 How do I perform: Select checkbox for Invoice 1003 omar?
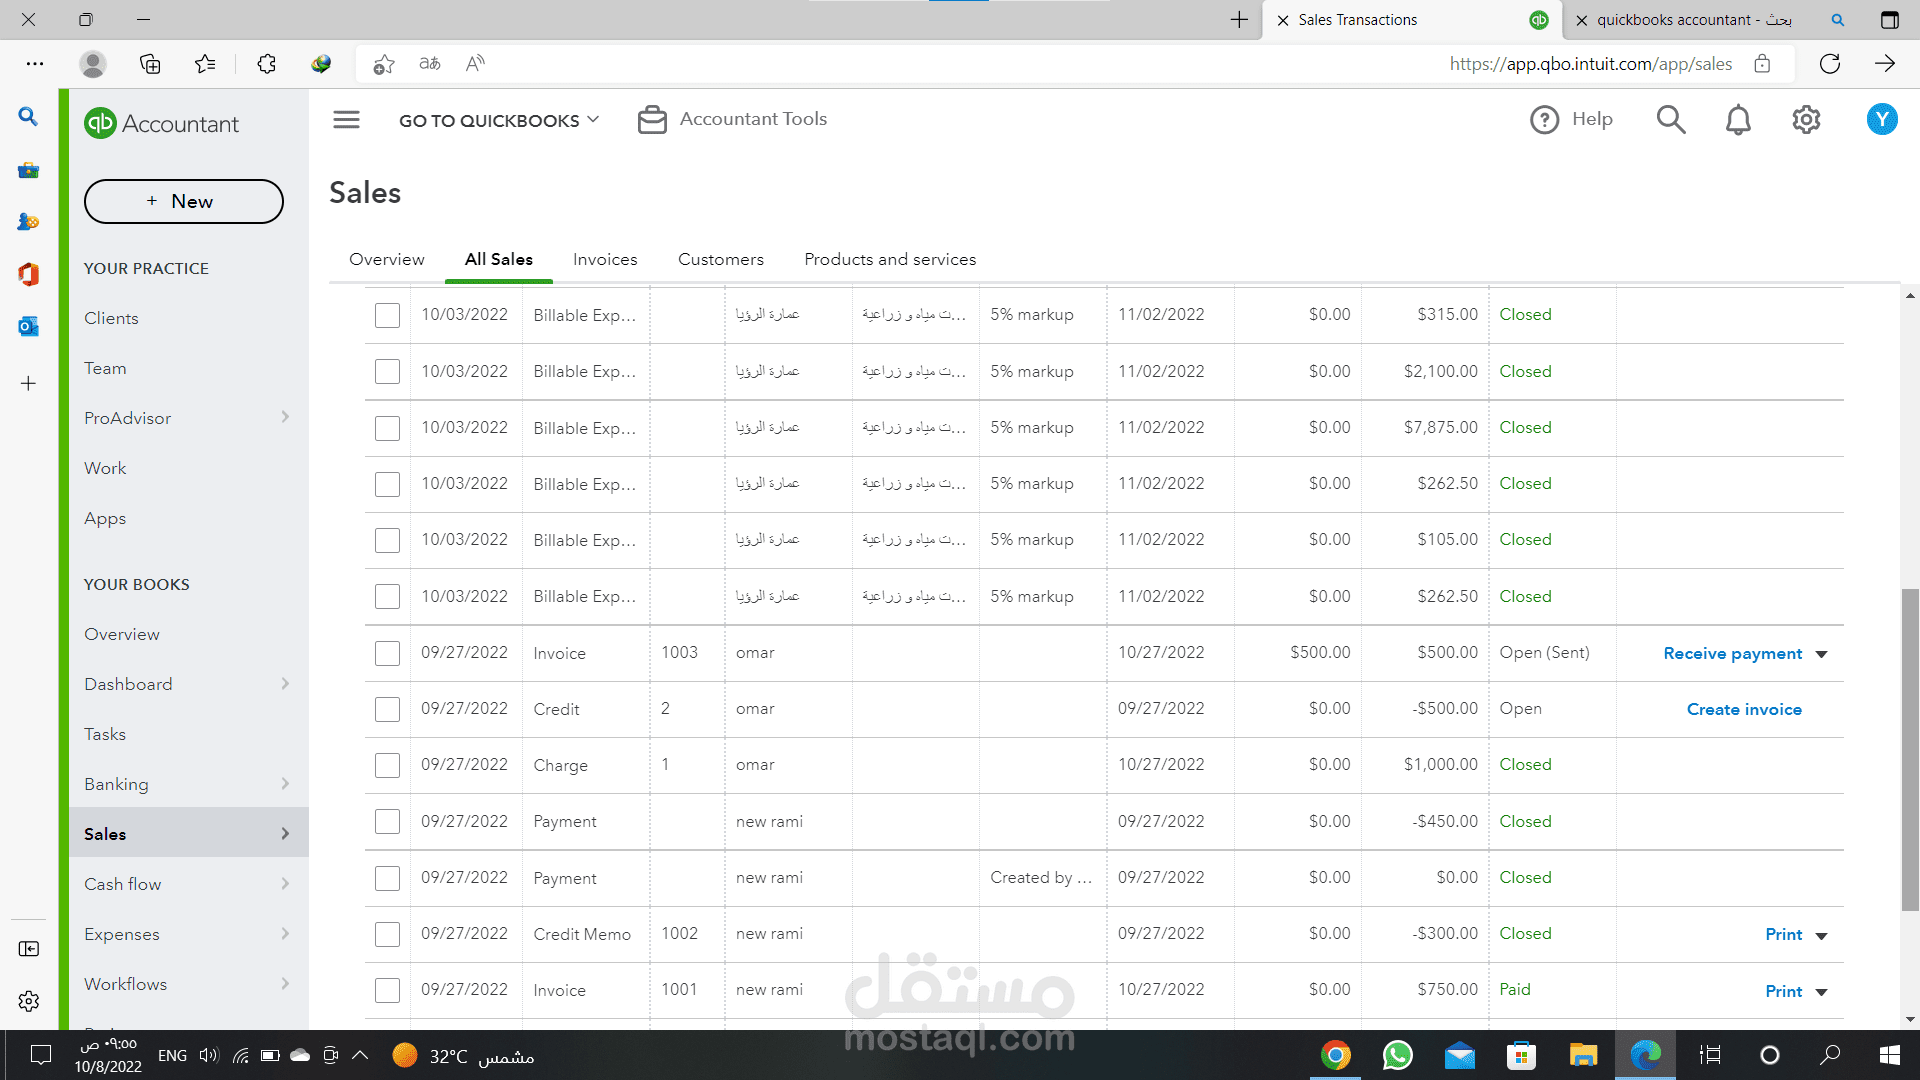[387, 654]
